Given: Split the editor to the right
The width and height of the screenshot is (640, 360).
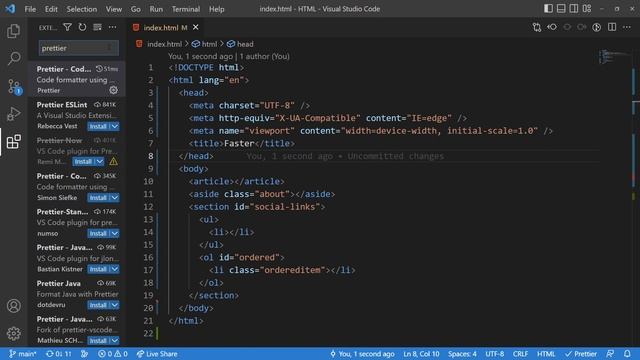Looking at the screenshot, I should [x=611, y=27].
